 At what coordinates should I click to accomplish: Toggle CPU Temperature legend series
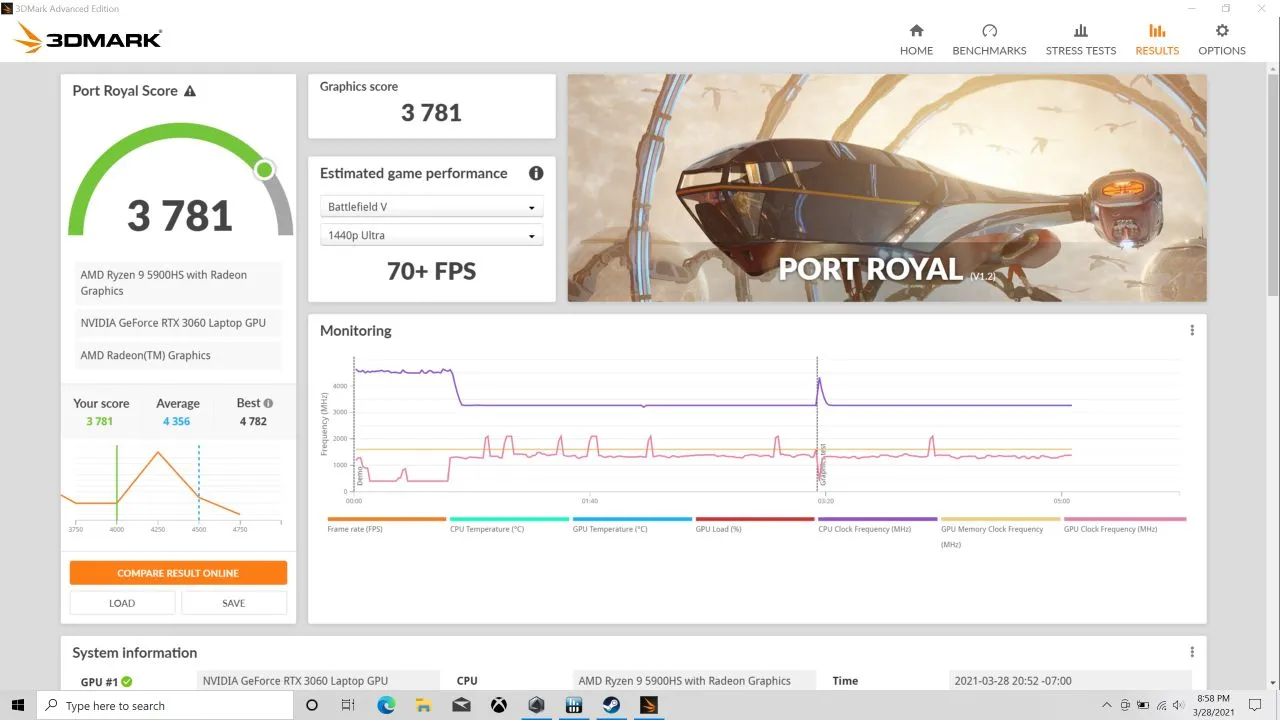tap(509, 524)
